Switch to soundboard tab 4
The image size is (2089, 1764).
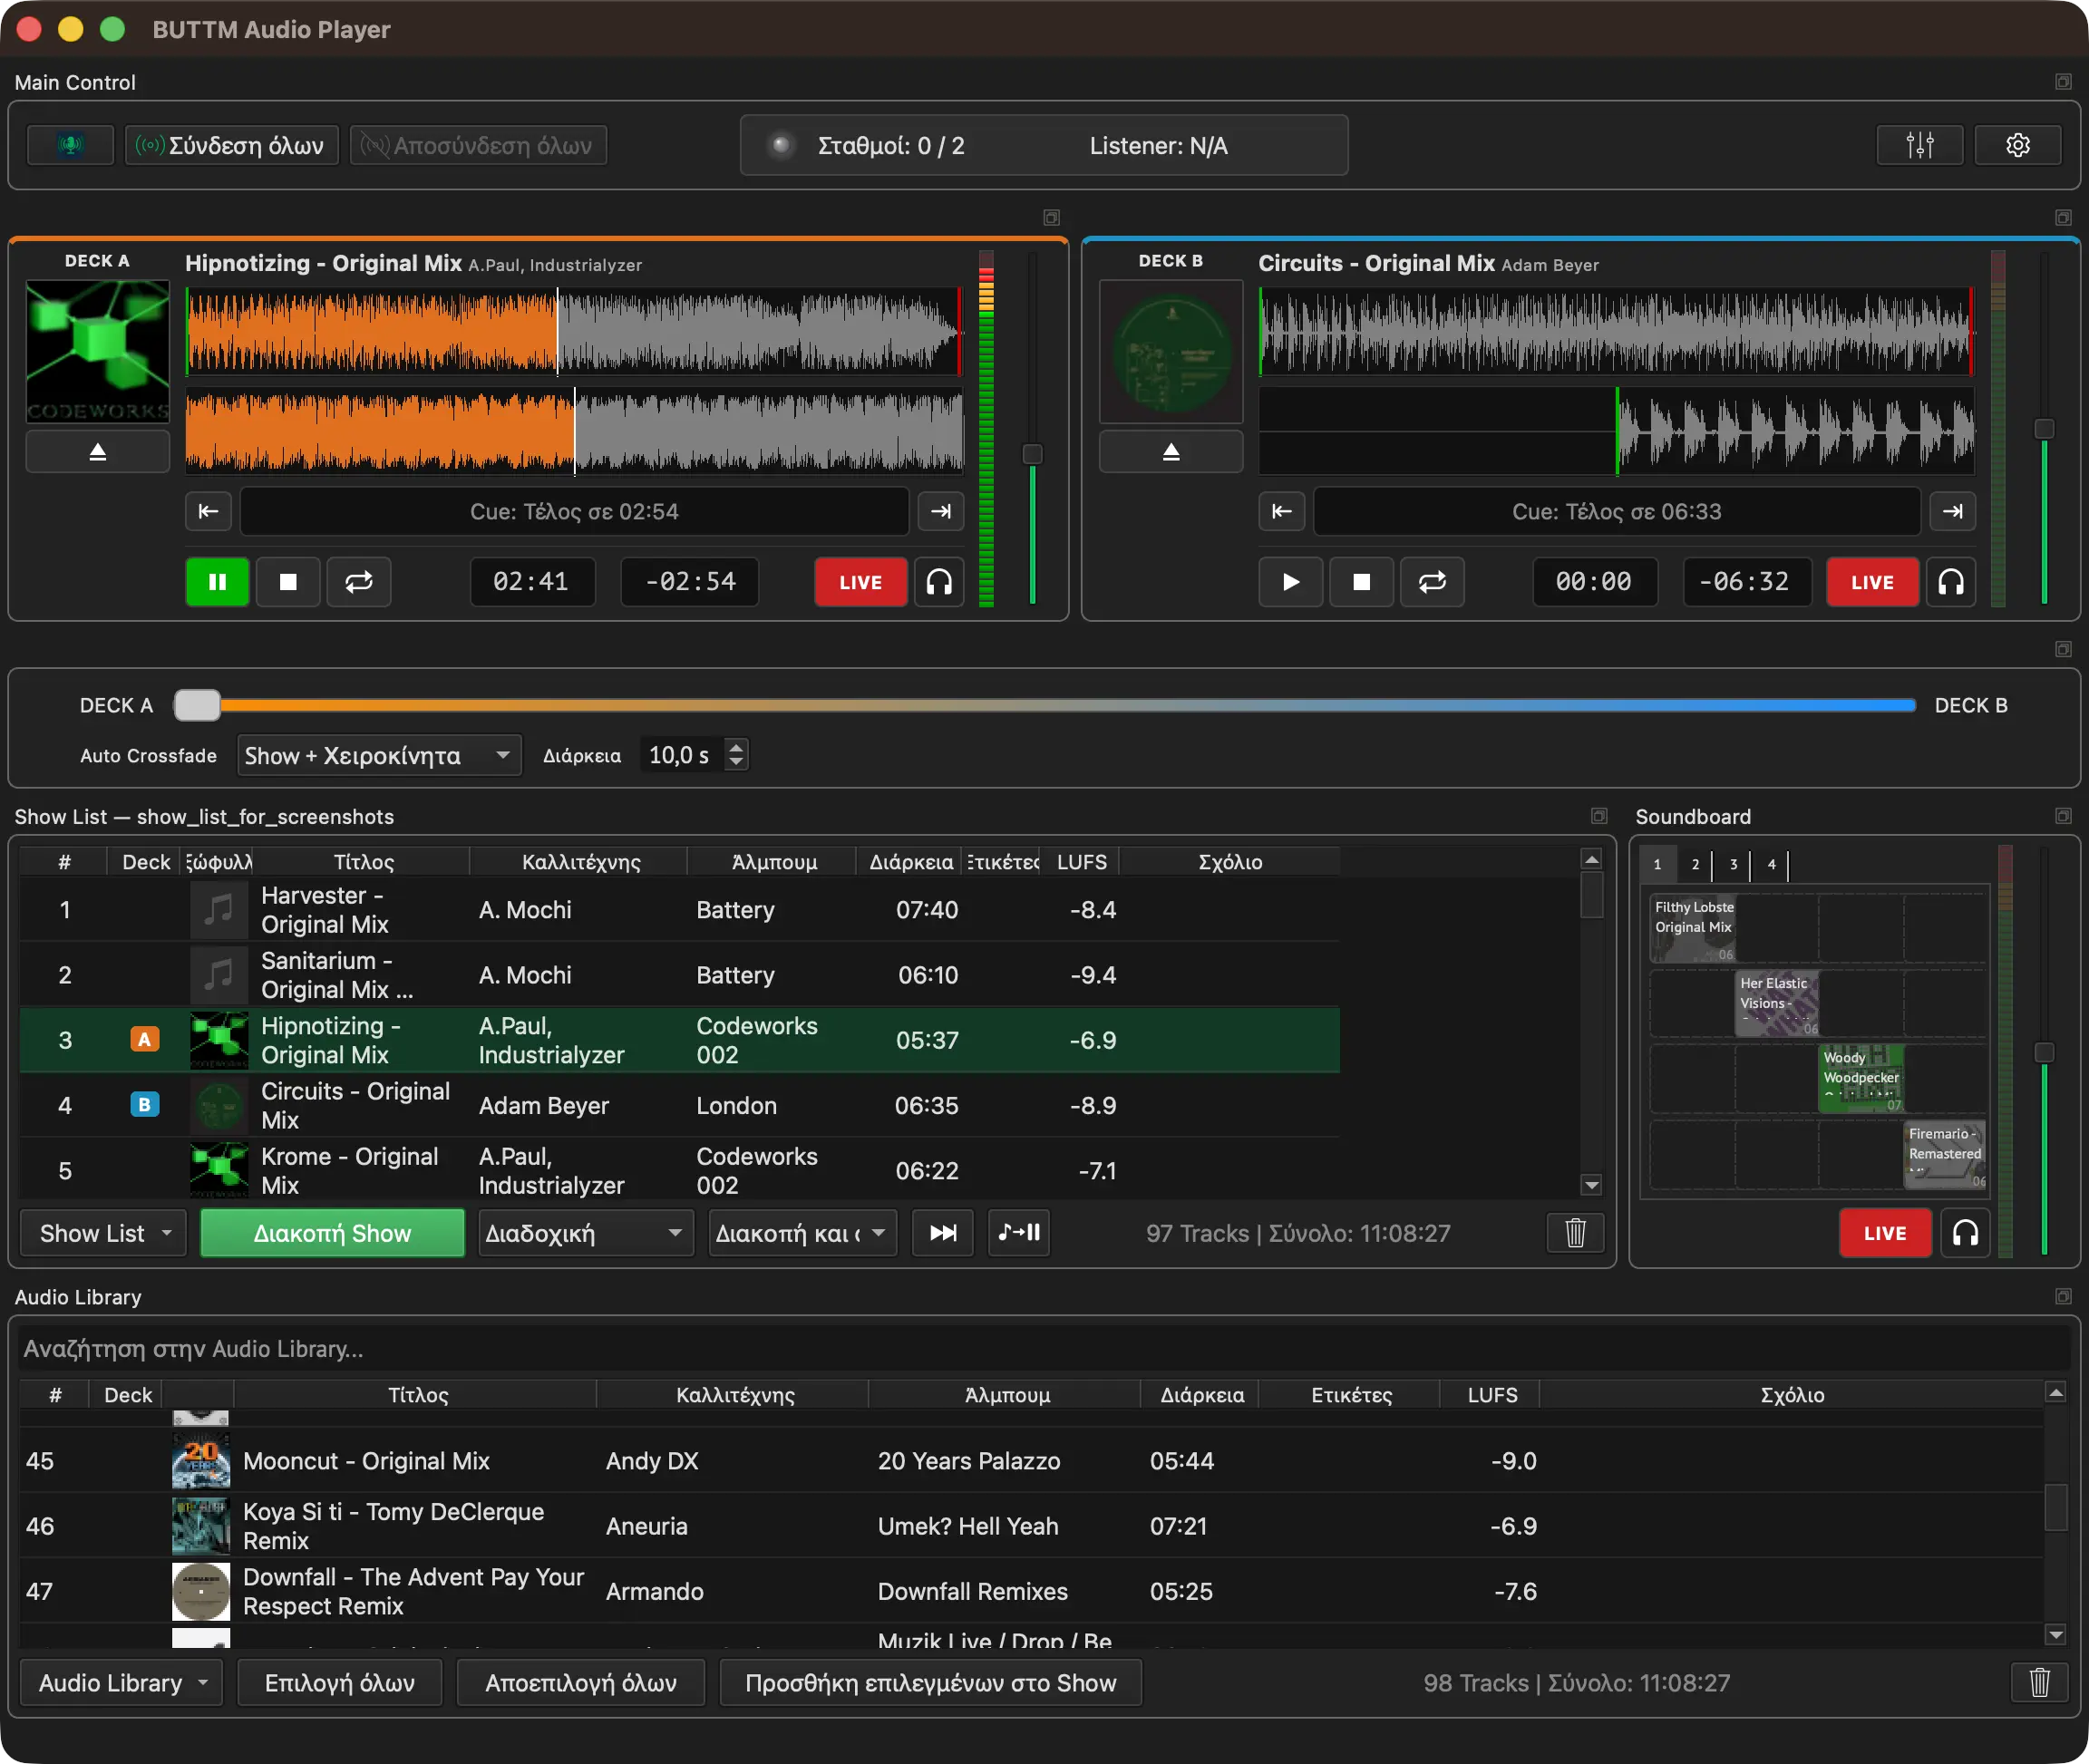pos(1771,864)
